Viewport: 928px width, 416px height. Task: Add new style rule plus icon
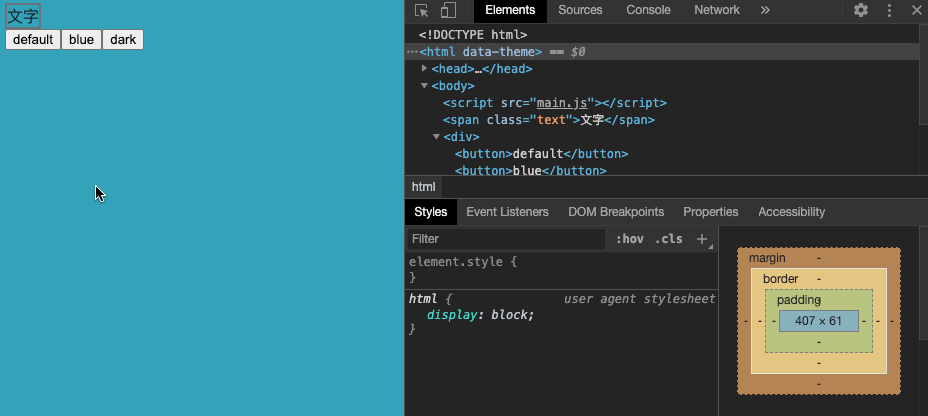click(702, 239)
